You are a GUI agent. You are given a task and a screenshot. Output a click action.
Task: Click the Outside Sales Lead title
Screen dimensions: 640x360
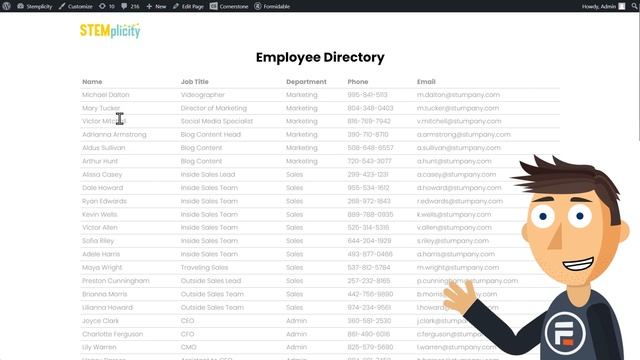click(x=211, y=281)
